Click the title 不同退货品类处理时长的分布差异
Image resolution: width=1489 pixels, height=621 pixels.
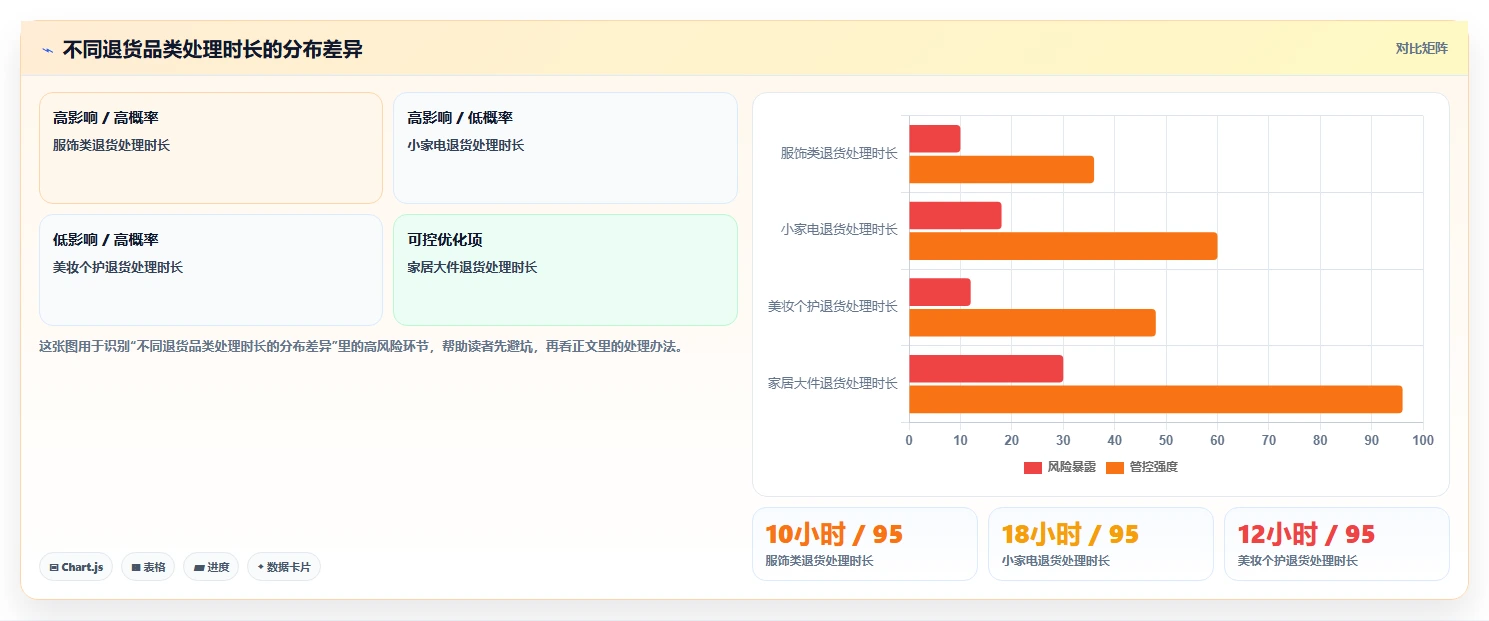212,49
